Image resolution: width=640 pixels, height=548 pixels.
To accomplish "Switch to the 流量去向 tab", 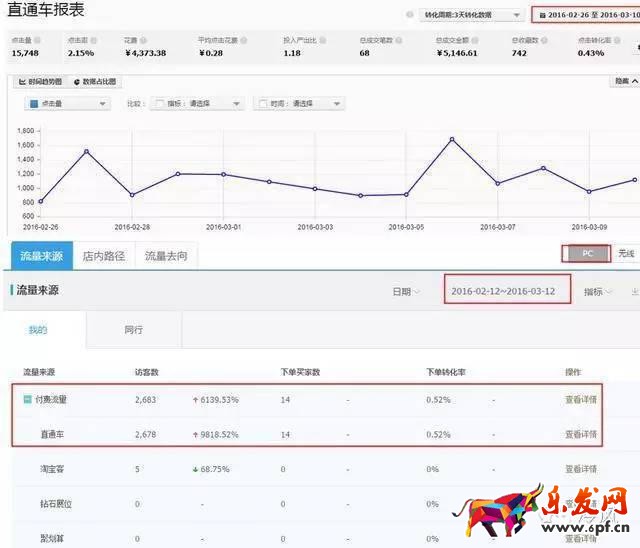I will 166,256.
